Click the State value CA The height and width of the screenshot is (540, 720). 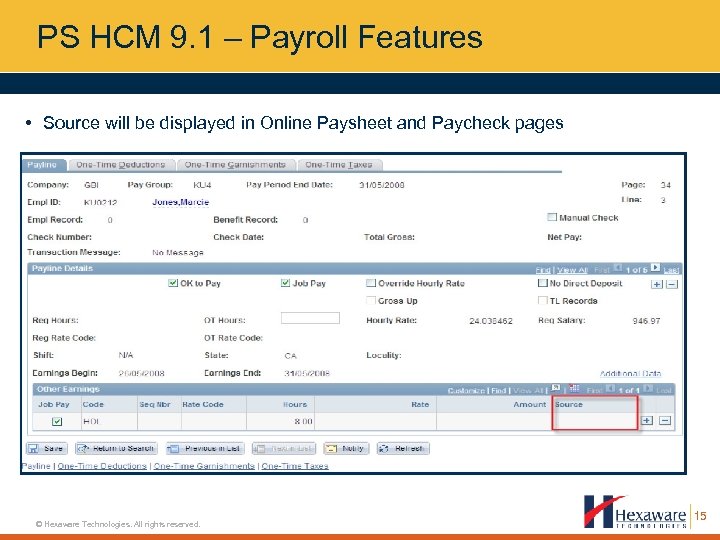tap(290, 356)
